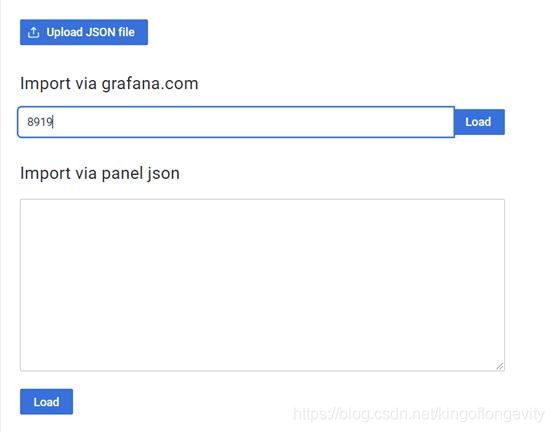Click the Load label beside dashboard ID input

478,122
